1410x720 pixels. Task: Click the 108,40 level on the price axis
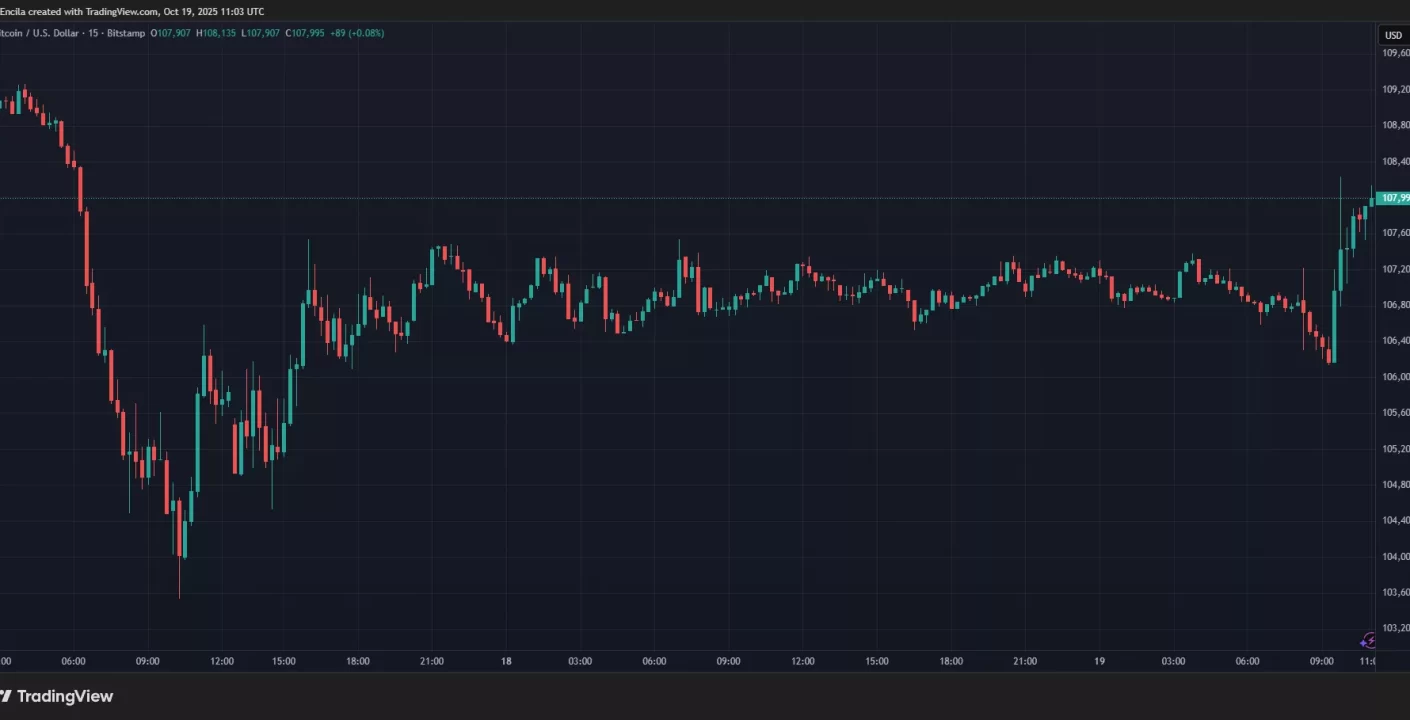click(x=1395, y=161)
